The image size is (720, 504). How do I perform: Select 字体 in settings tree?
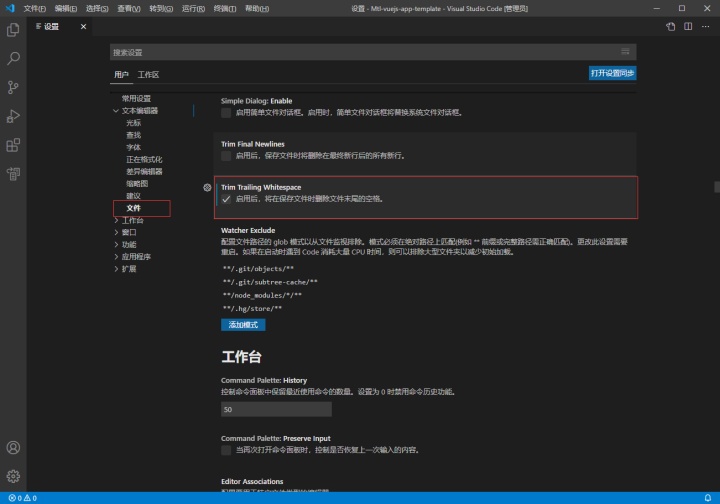point(134,147)
